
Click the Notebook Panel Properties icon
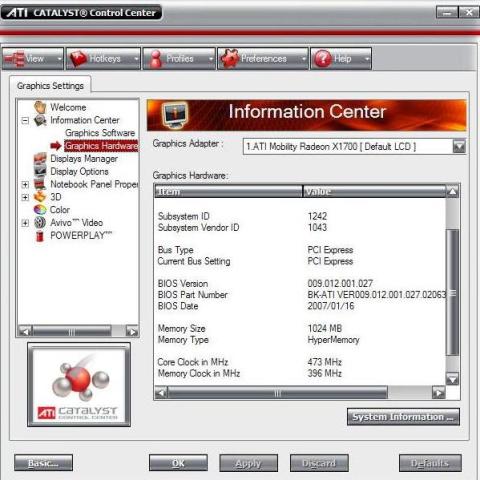pyautogui.click(x=40, y=184)
